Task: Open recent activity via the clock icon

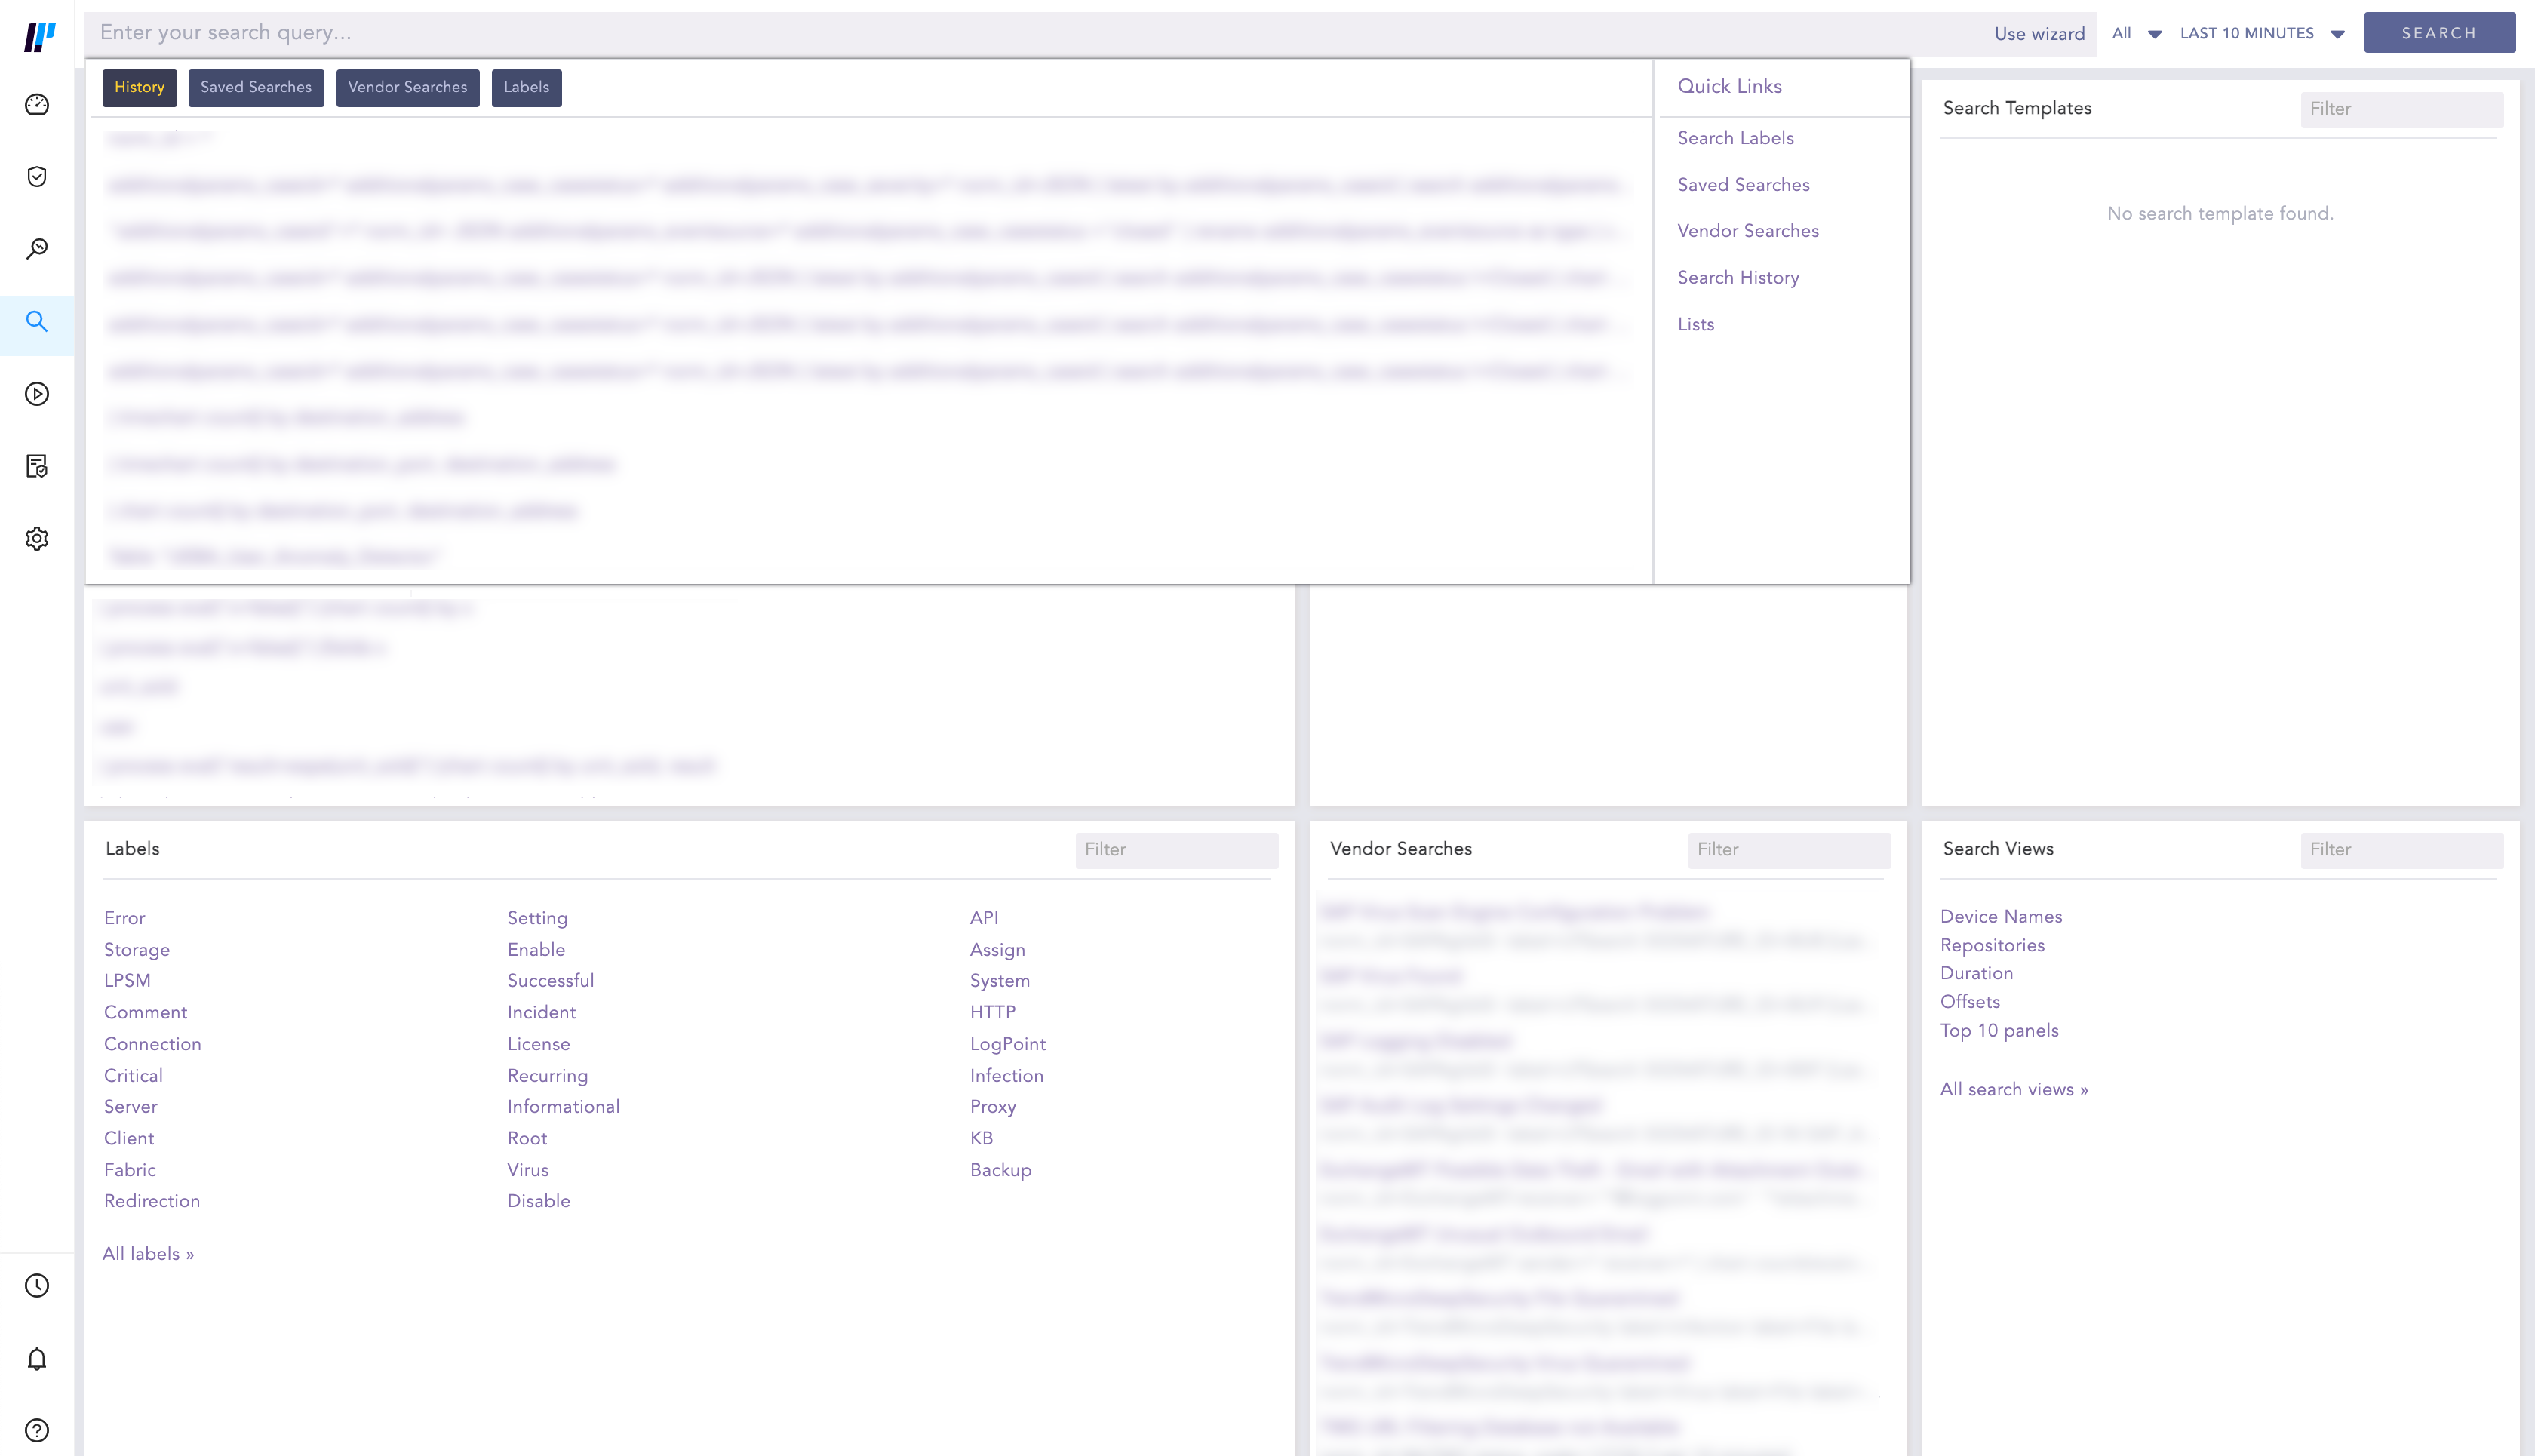Action: [x=36, y=1286]
